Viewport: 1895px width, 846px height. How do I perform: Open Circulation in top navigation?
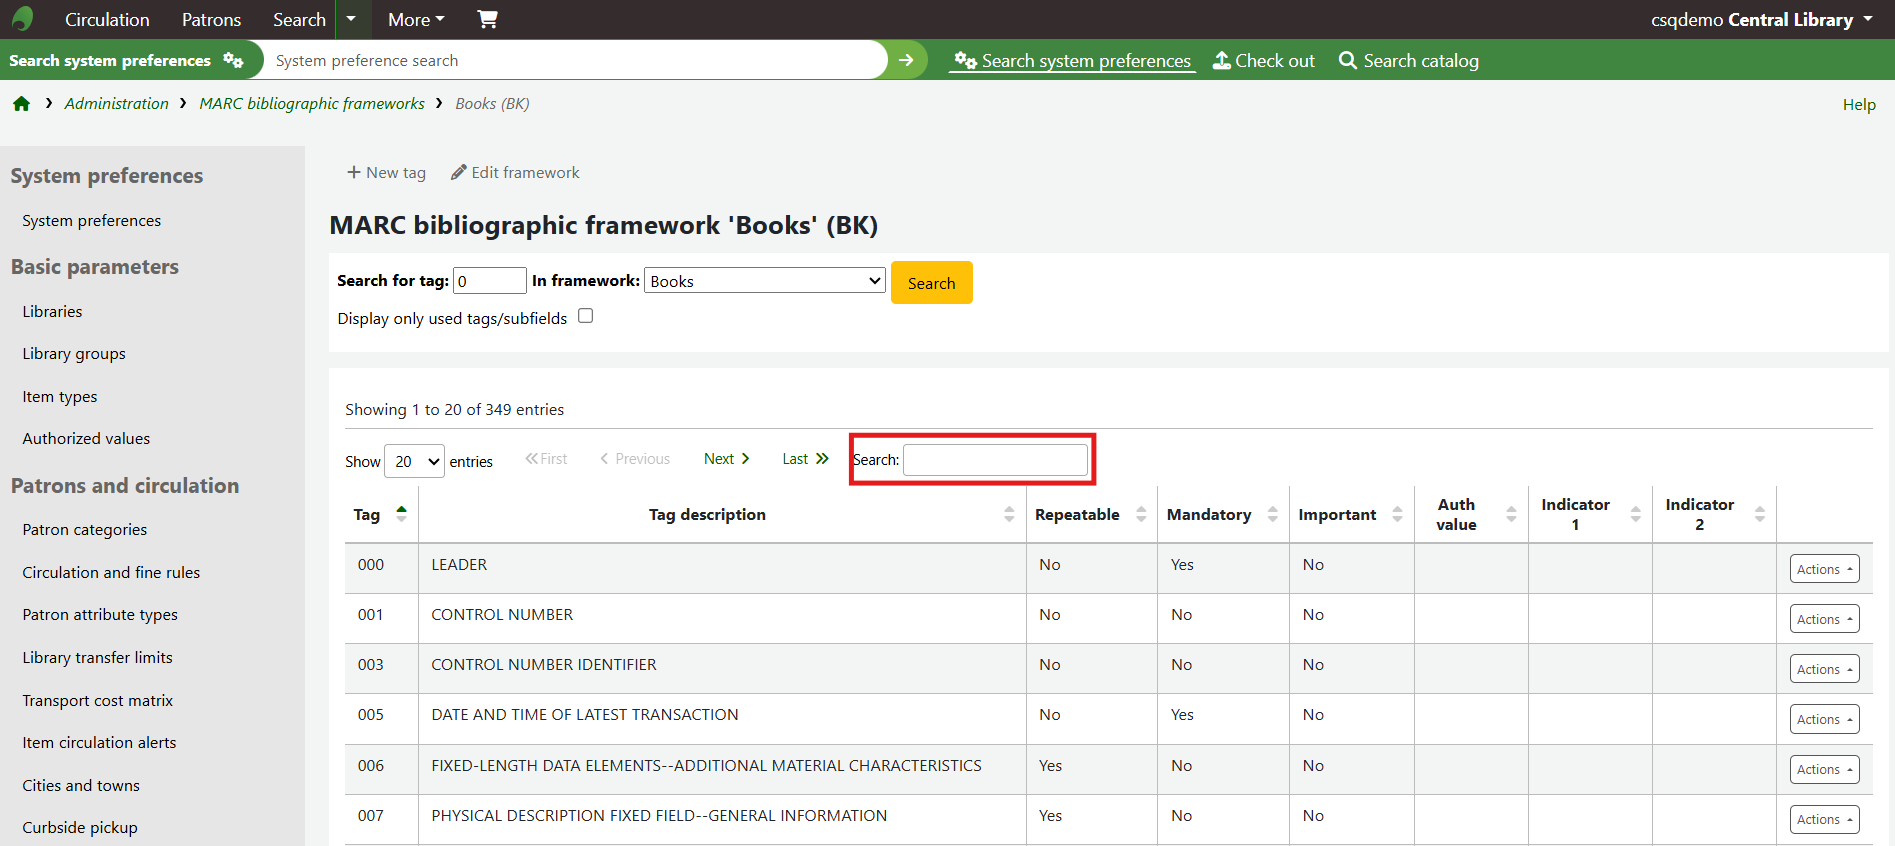pyautogui.click(x=107, y=19)
